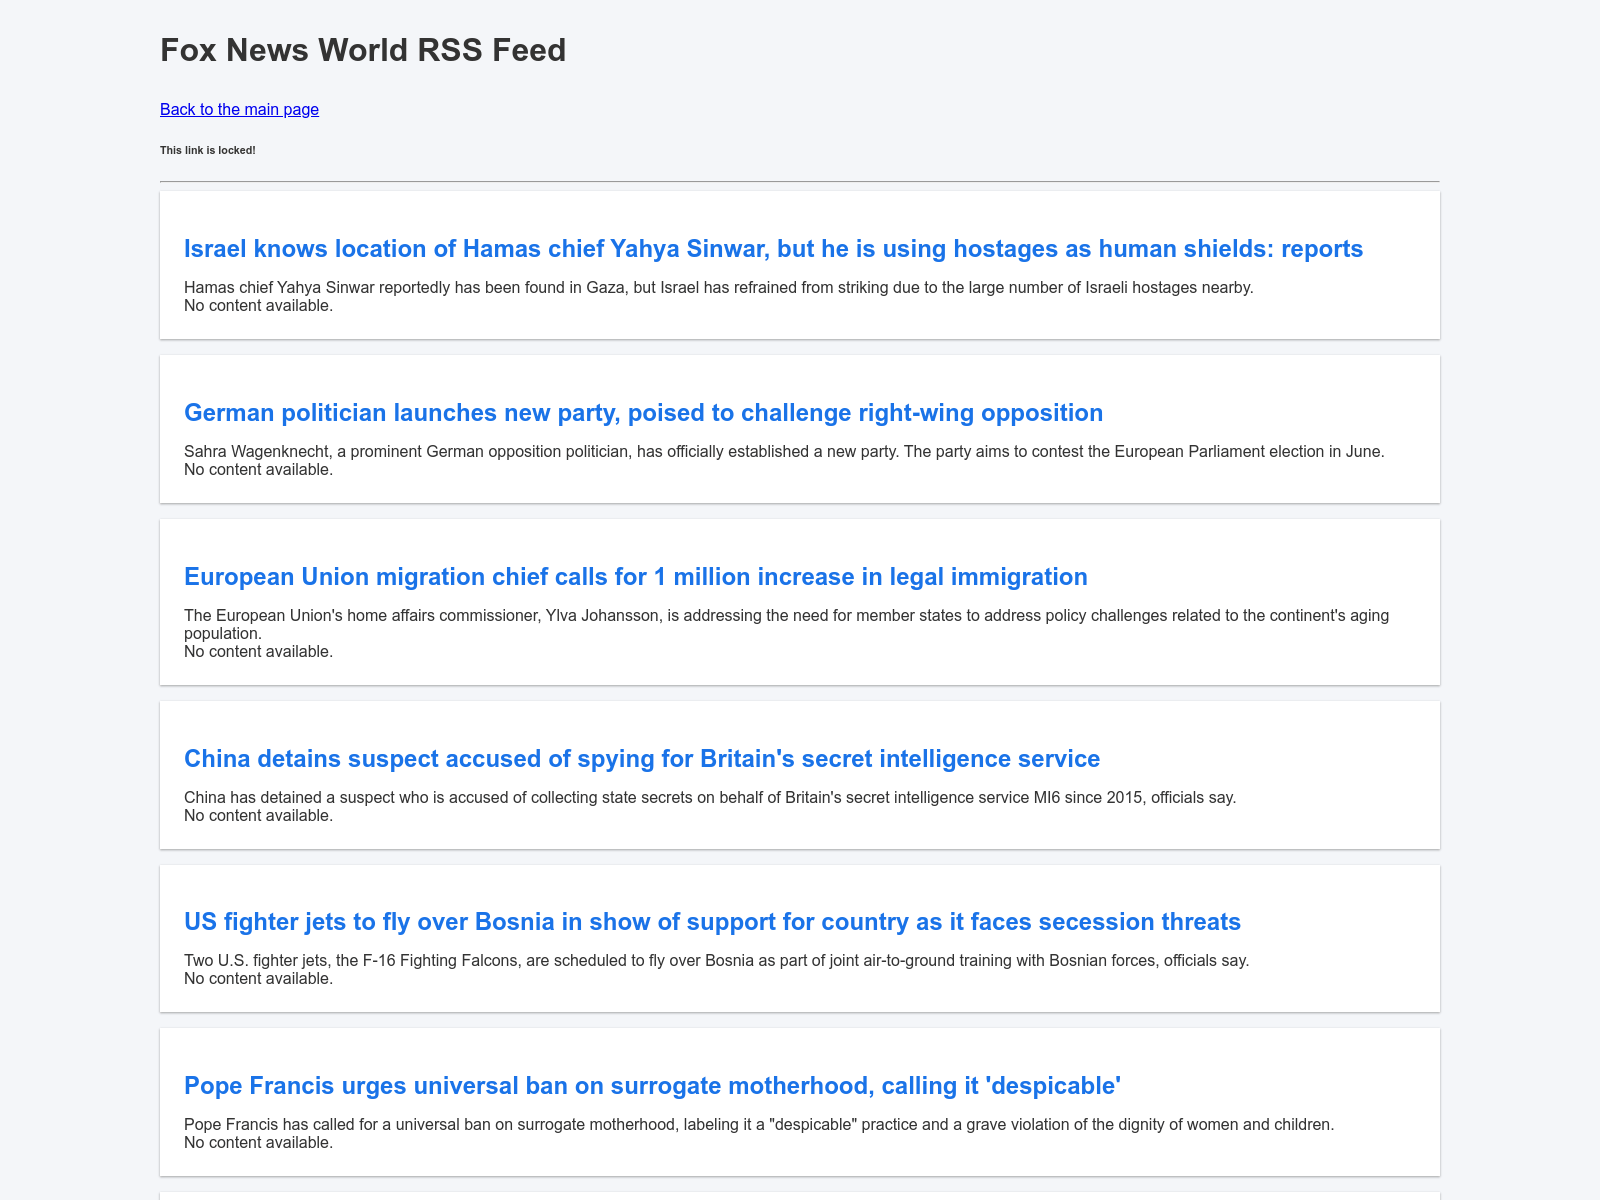Screen dimensions: 1600x1200
Task: Select 'No content available.' under the German politician article
Action: pos(258,469)
